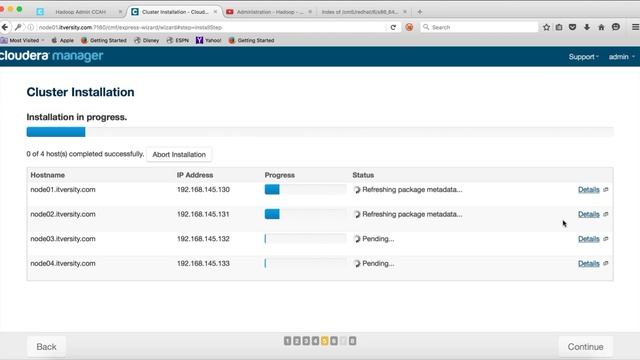Click node03 Pending status text

pos(378,239)
